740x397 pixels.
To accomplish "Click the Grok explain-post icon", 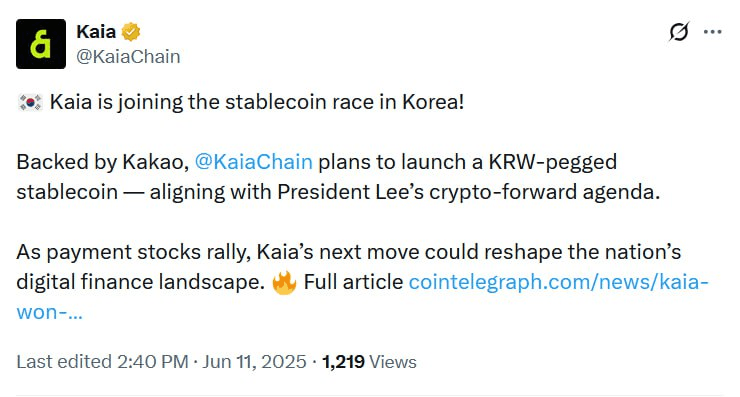I will 679,32.
